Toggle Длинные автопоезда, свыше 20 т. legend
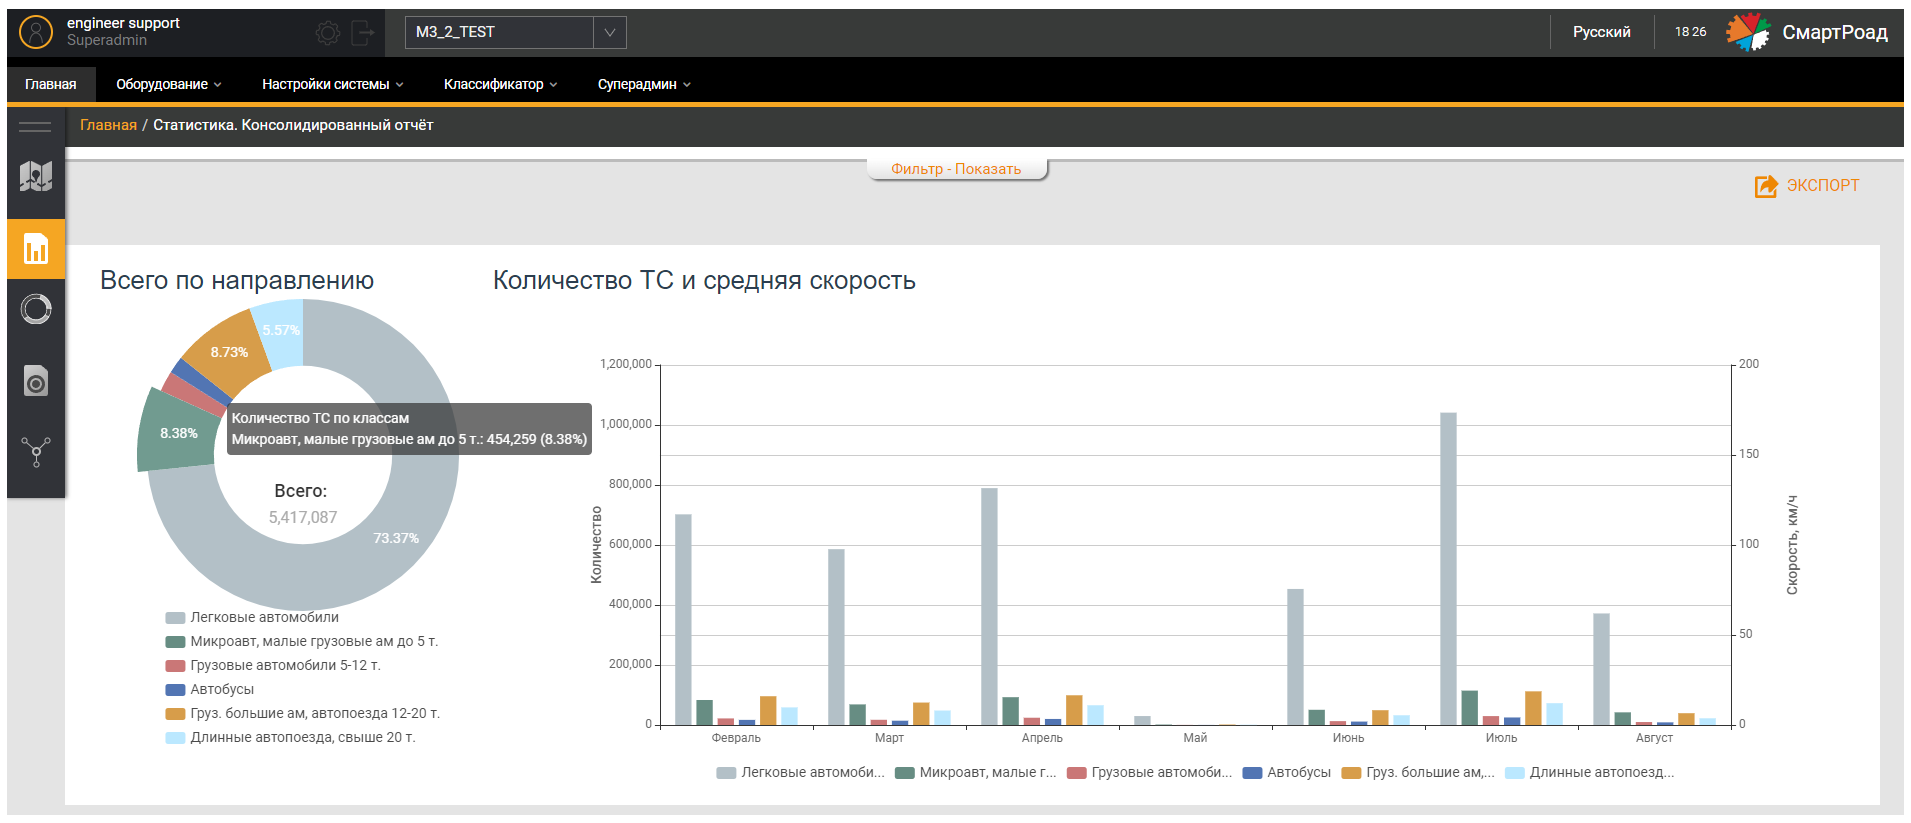1911x823 pixels. [x=290, y=738]
